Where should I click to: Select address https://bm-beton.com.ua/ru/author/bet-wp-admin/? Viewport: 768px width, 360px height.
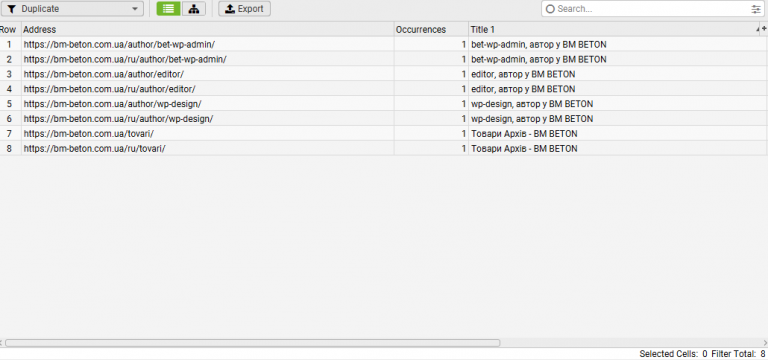coord(125,59)
